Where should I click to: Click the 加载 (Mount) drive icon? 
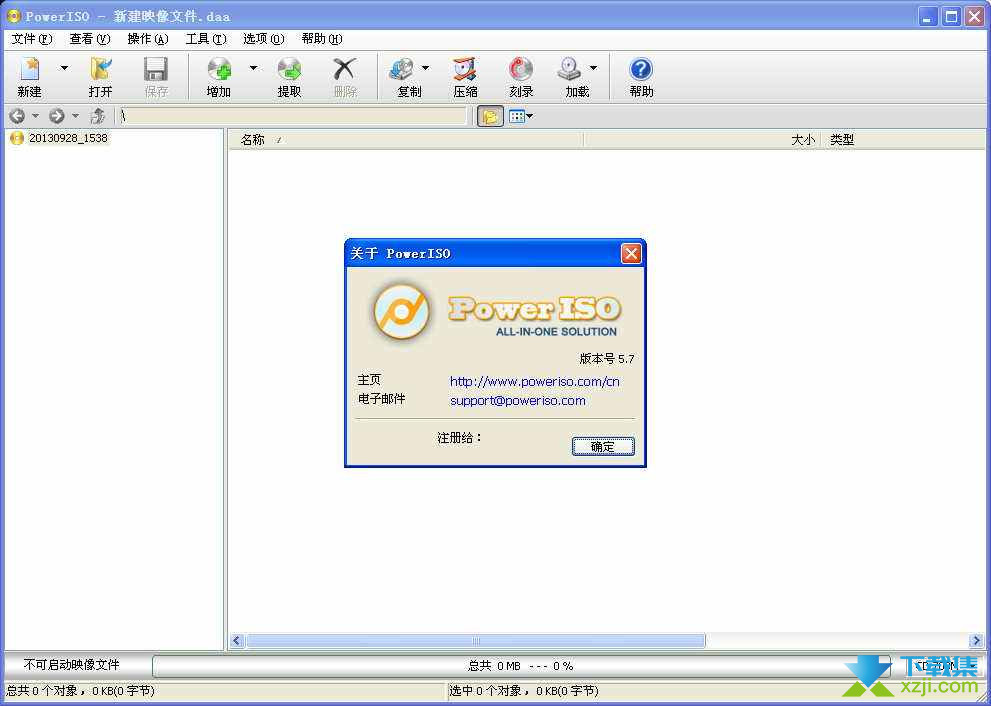[569, 70]
